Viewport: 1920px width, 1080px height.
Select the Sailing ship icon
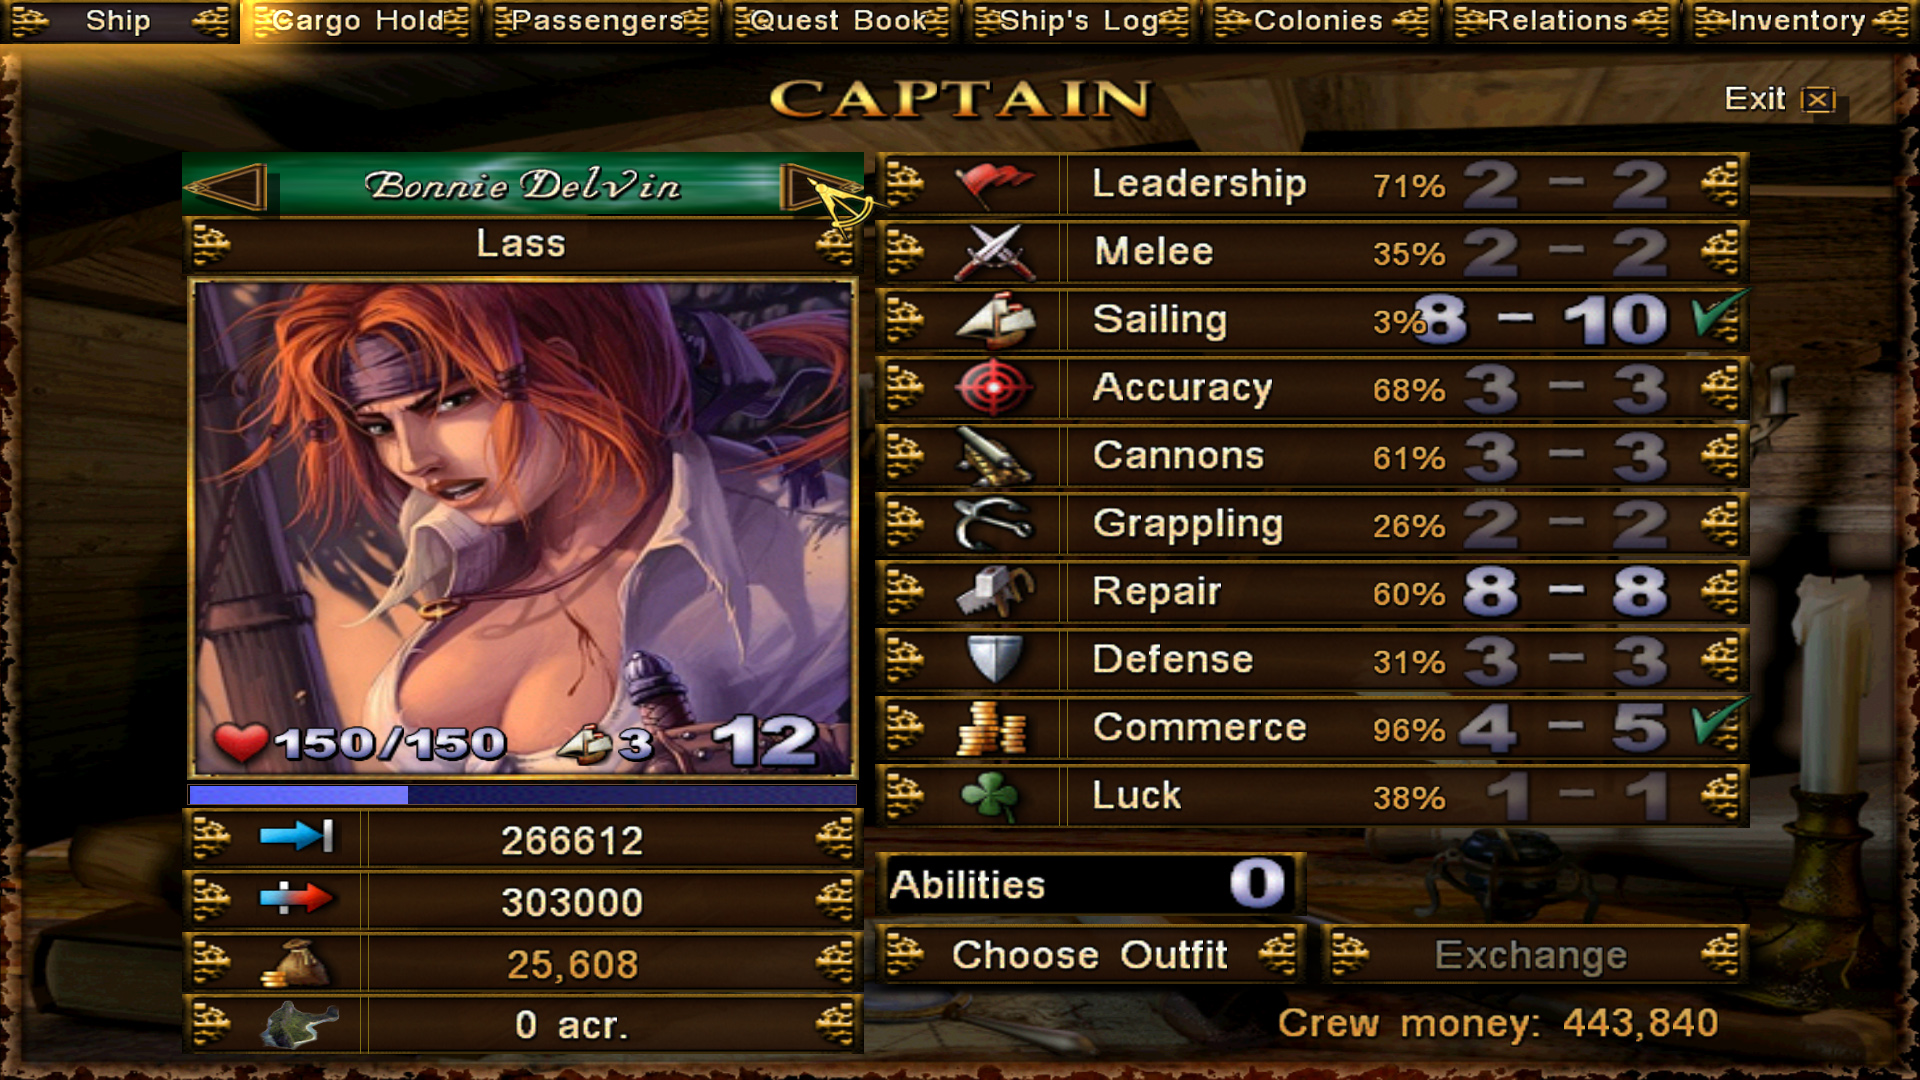point(993,320)
